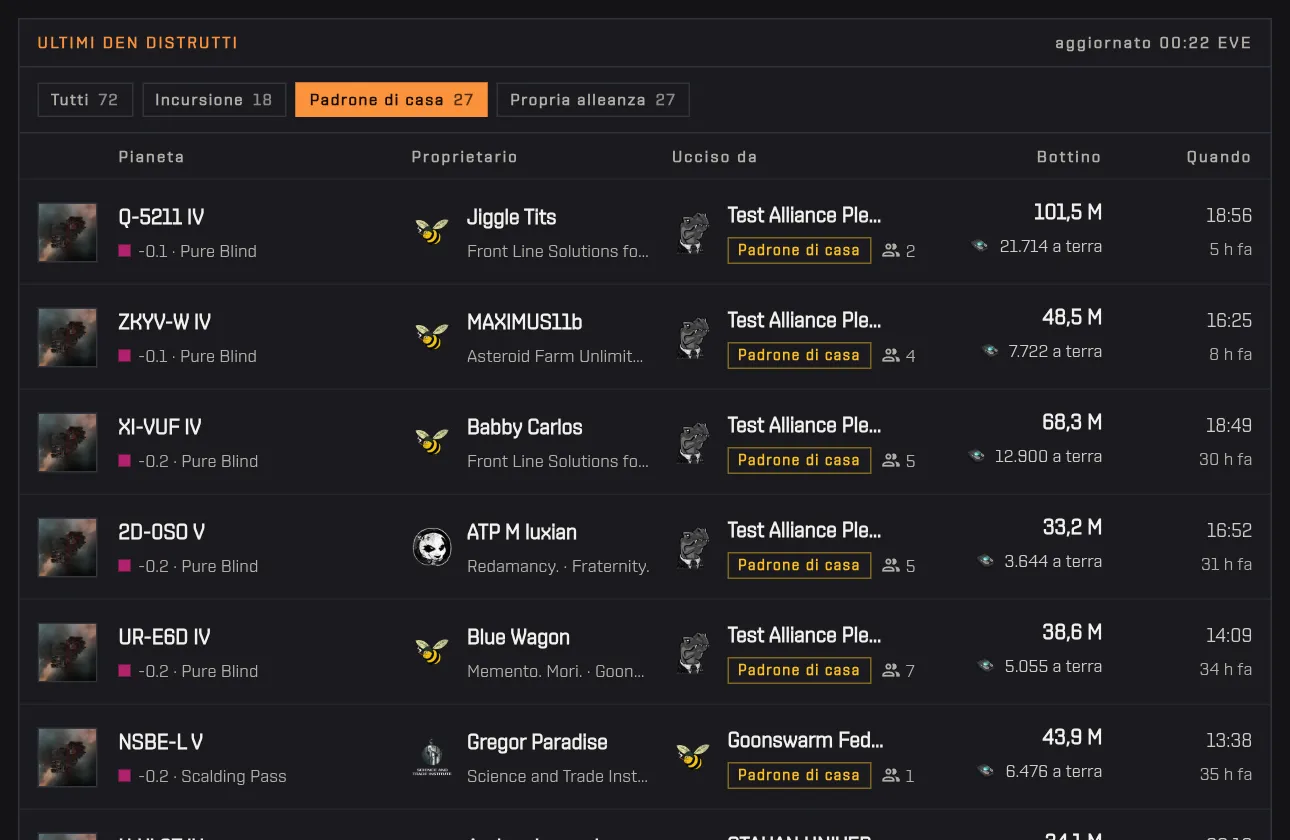1290x840 pixels.
Task: Open the panda Fraternity logo beside ATP M Iuxian
Action: 432,547
